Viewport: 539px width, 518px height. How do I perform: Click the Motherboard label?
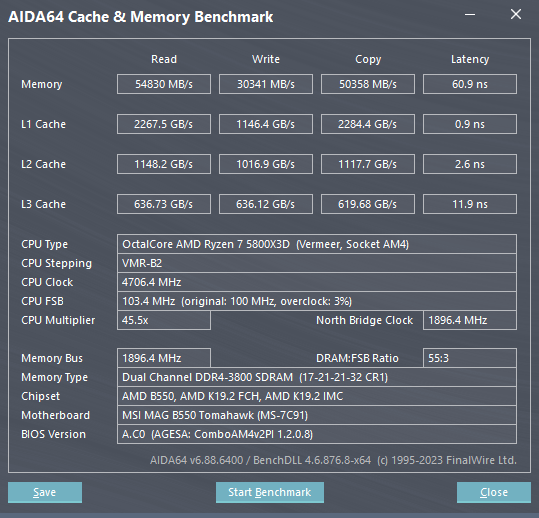[x=55, y=415]
